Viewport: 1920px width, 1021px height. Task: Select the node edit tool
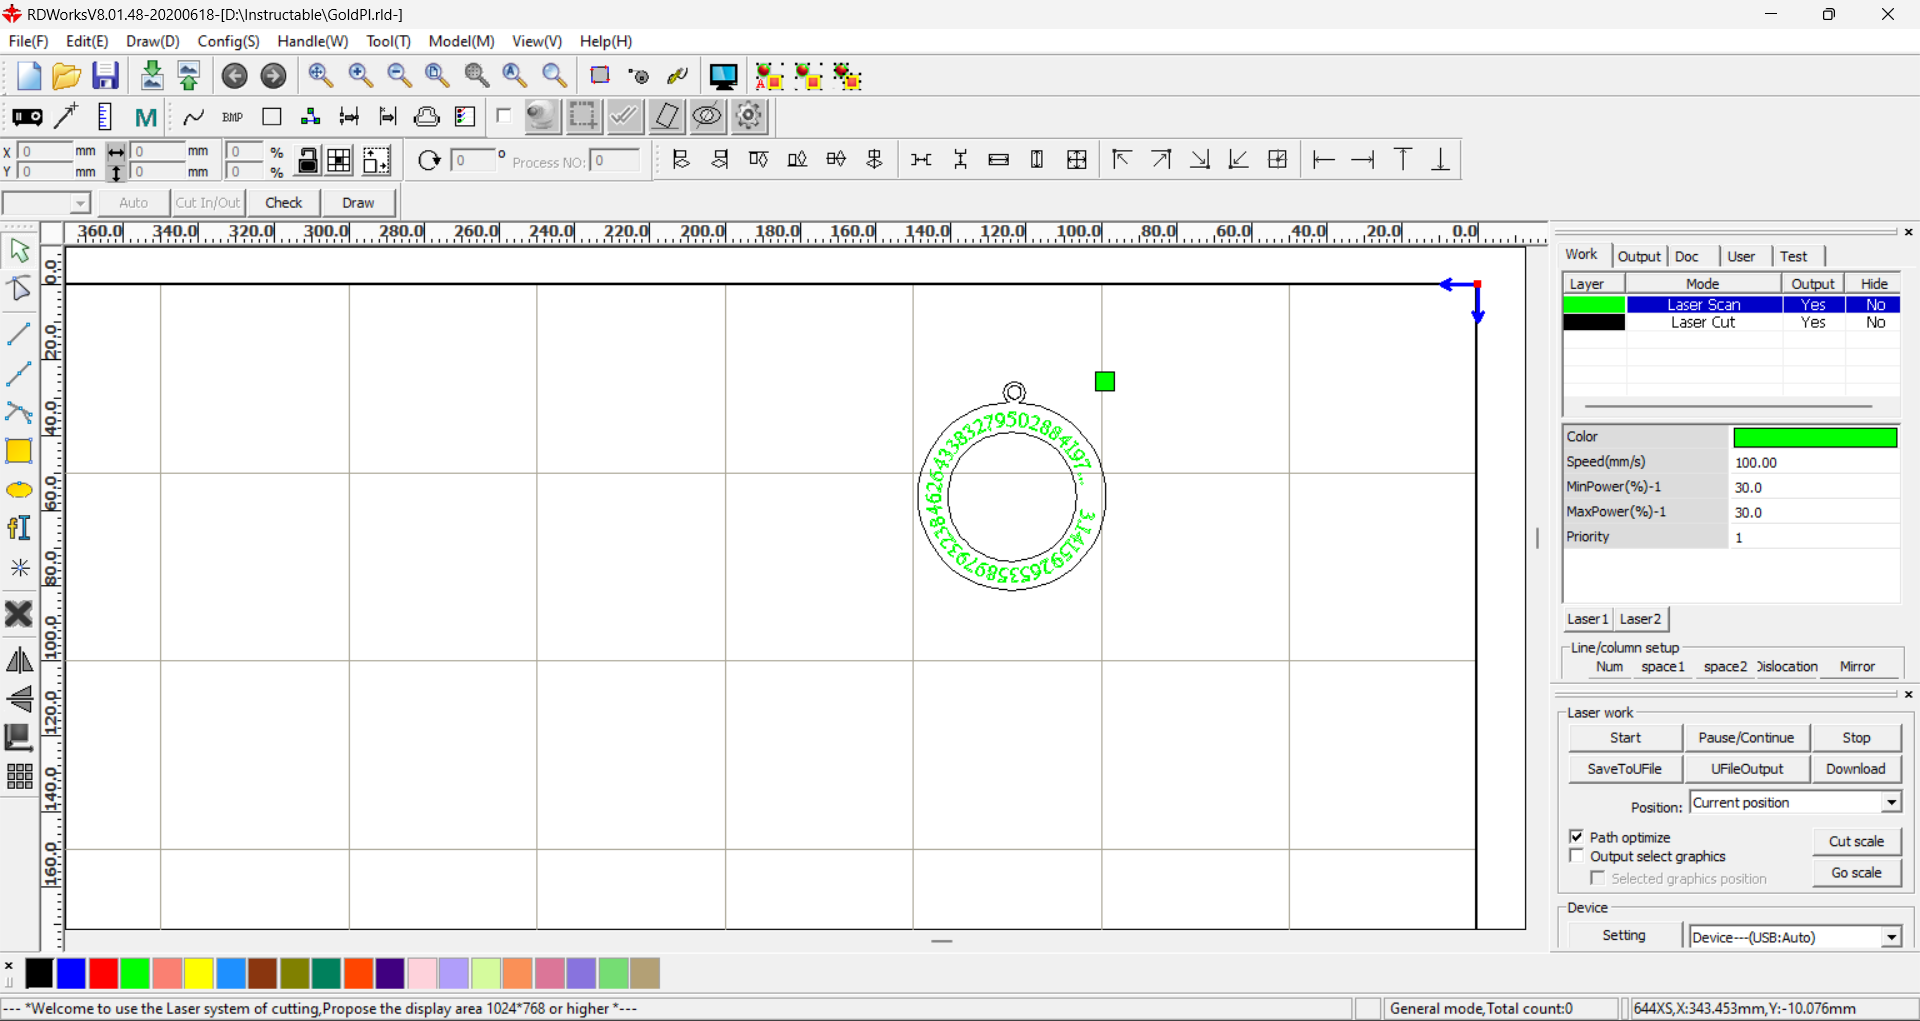tap(19, 290)
